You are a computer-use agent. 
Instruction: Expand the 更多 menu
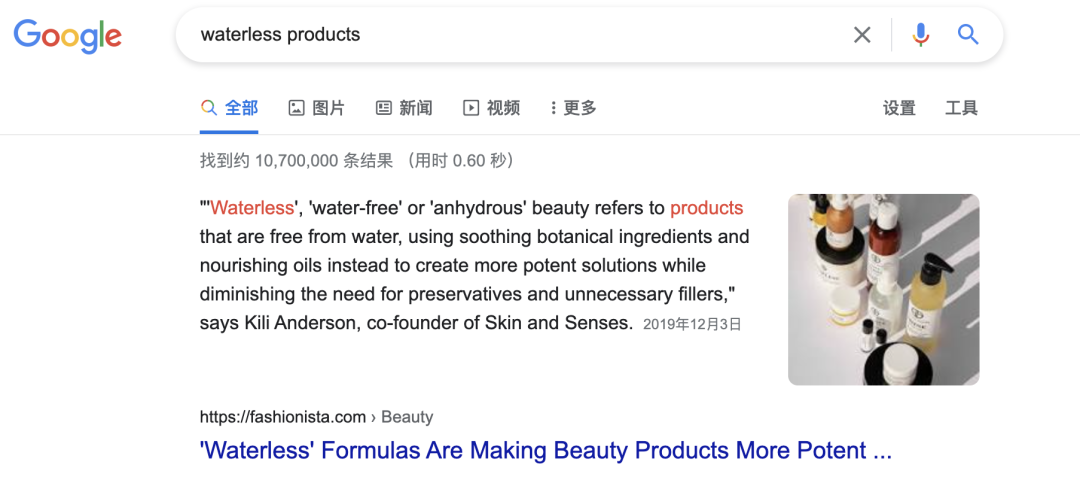click(580, 108)
